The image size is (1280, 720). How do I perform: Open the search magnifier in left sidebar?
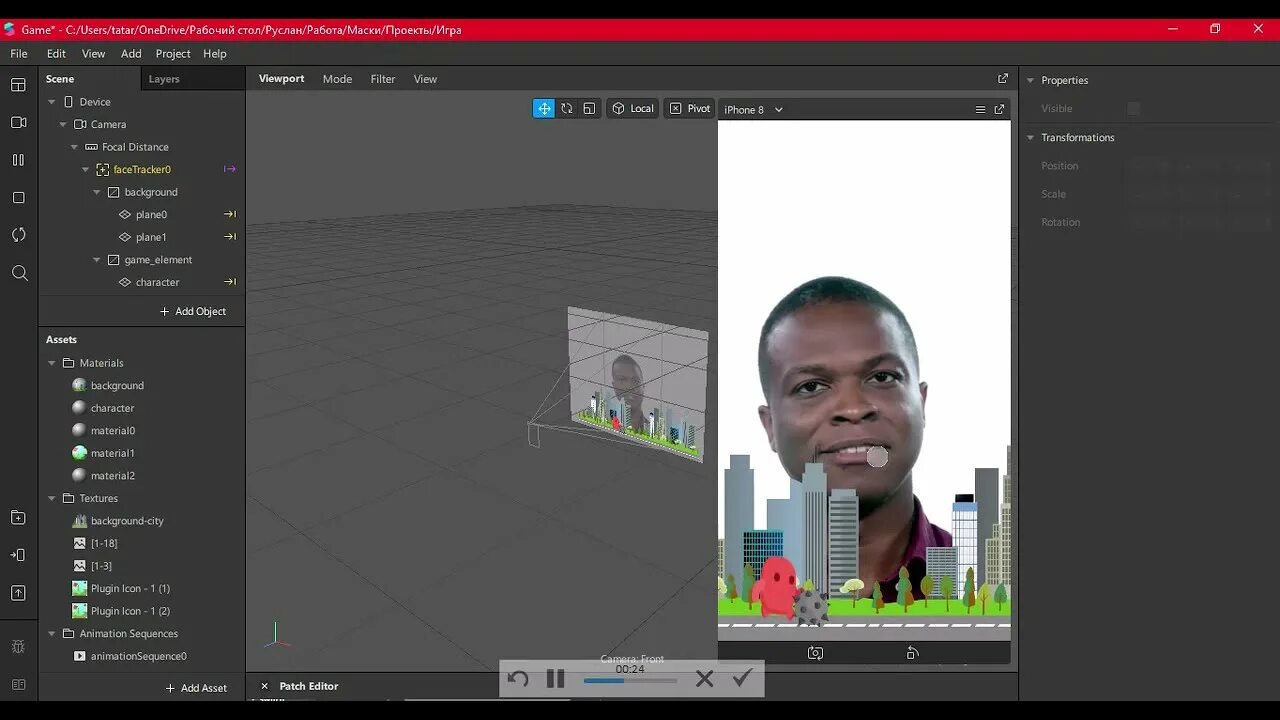click(19, 273)
